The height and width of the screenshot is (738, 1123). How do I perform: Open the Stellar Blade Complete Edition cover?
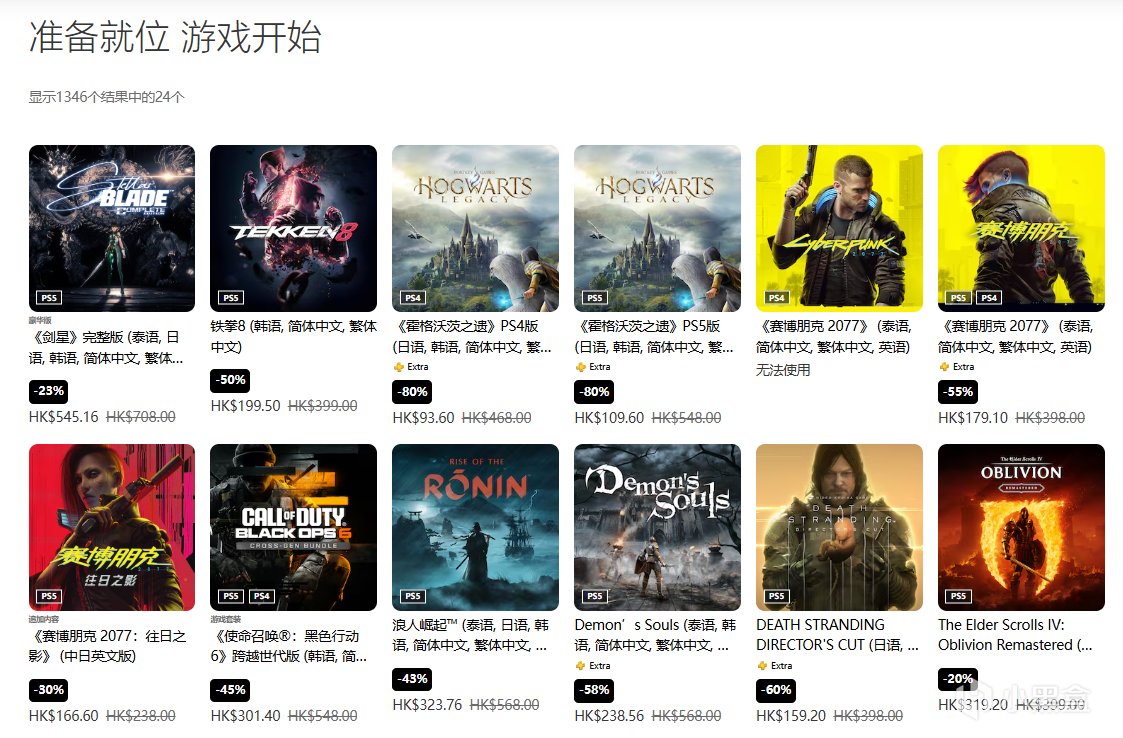pyautogui.click(x=112, y=228)
